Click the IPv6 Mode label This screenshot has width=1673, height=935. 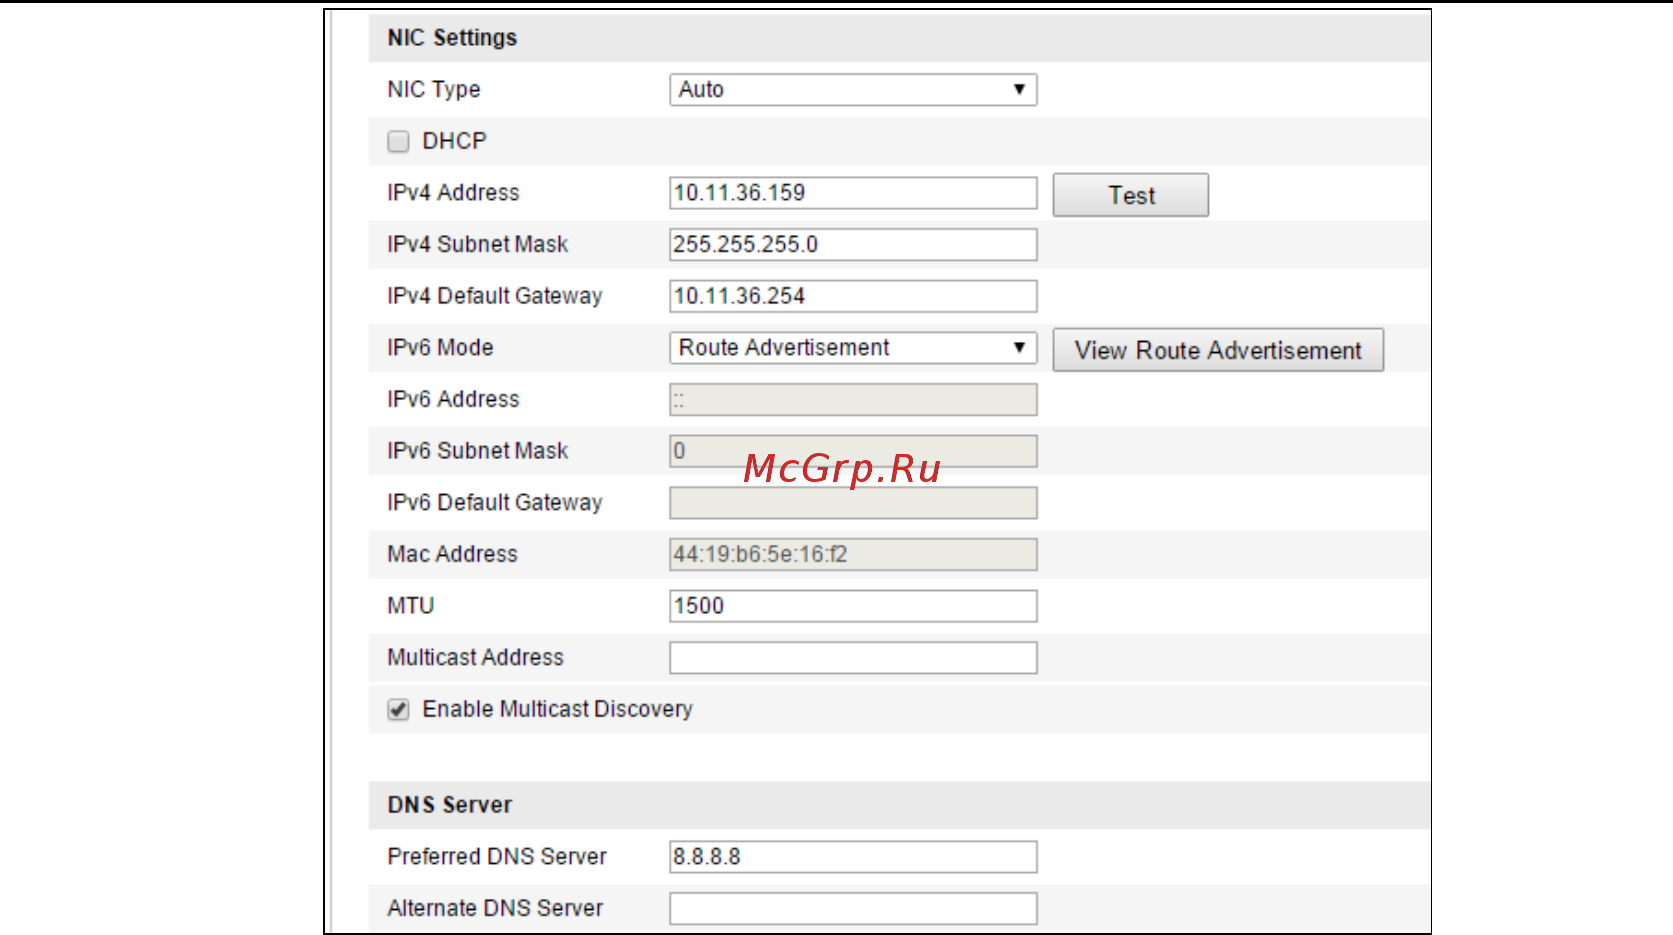point(440,348)
